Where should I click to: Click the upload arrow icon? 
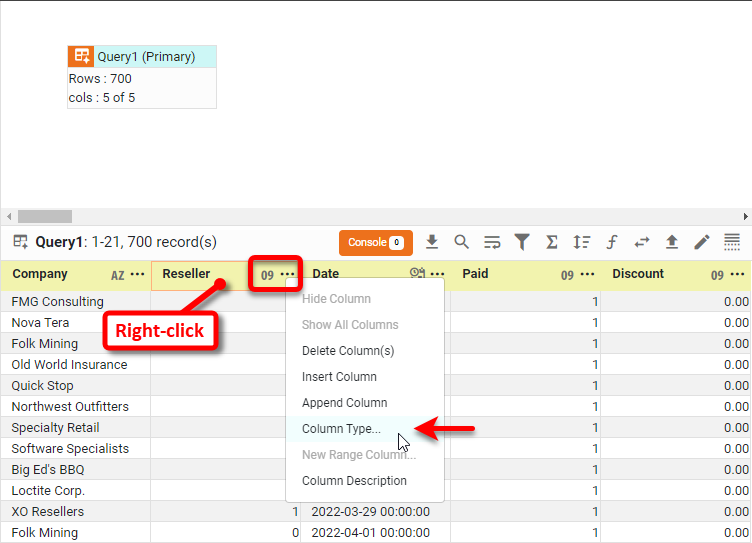672,242
